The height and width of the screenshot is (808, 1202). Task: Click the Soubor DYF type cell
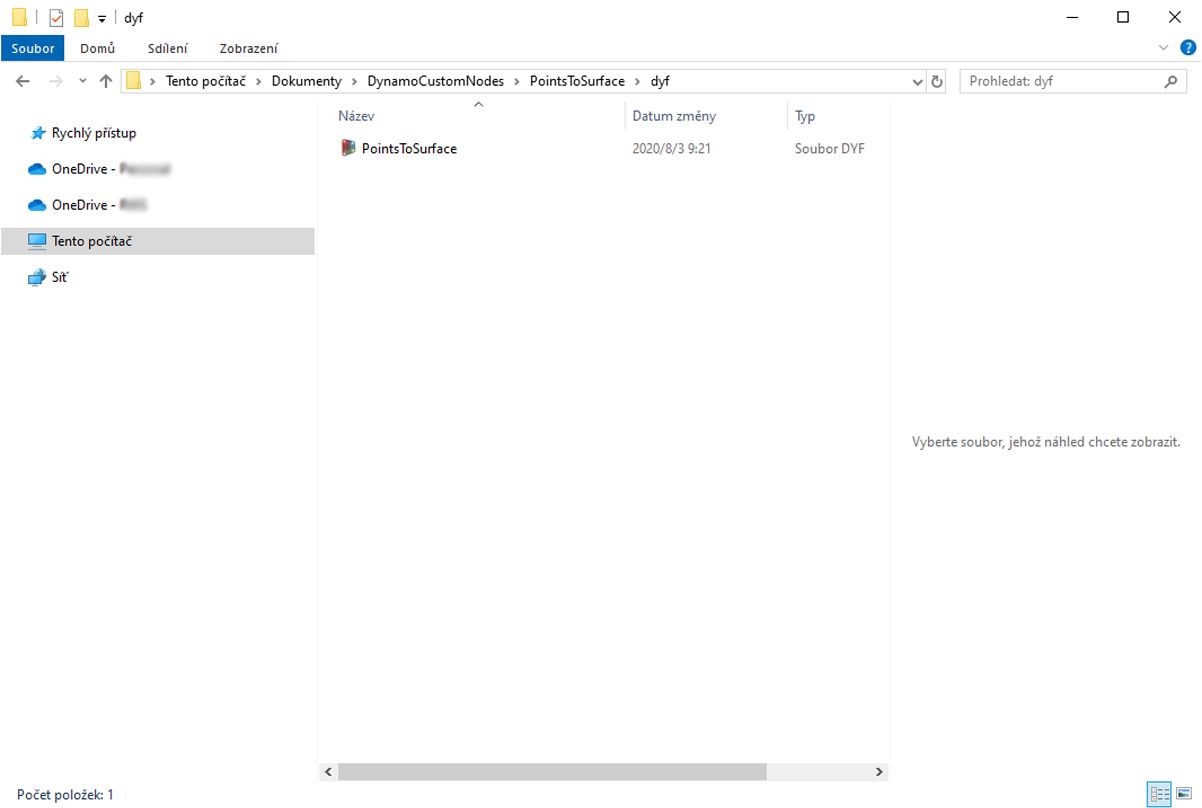pyautogui.click(x=830, y=148)
